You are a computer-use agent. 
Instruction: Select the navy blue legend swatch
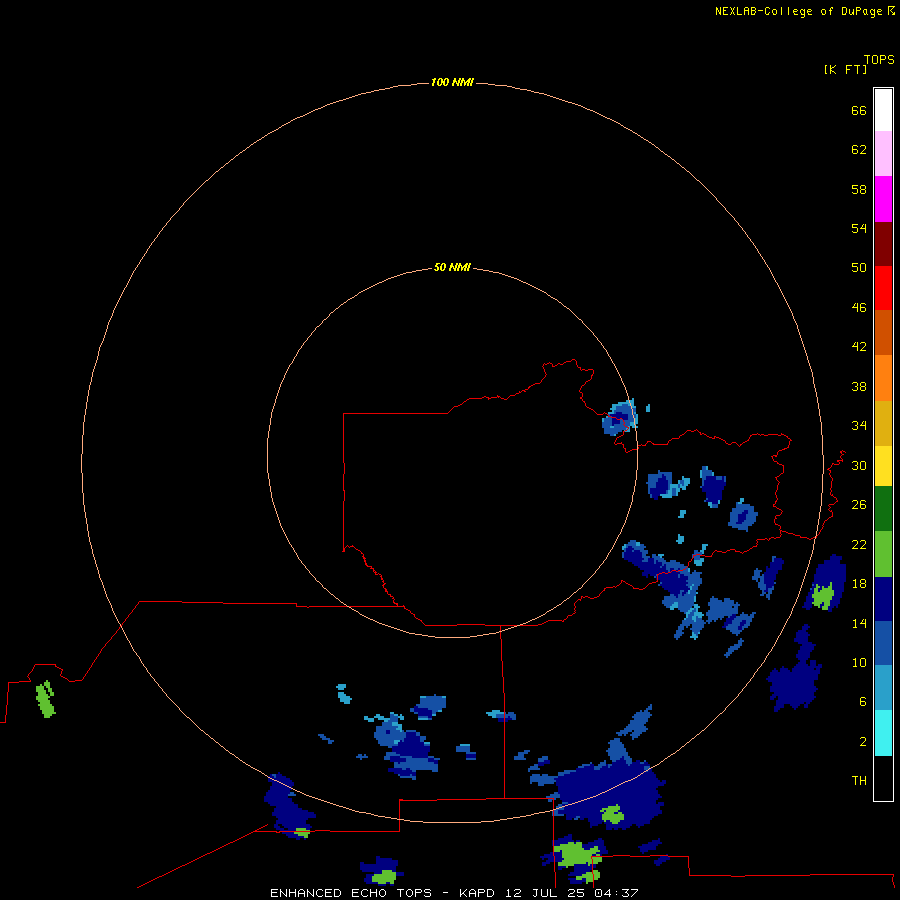[883, 599]
